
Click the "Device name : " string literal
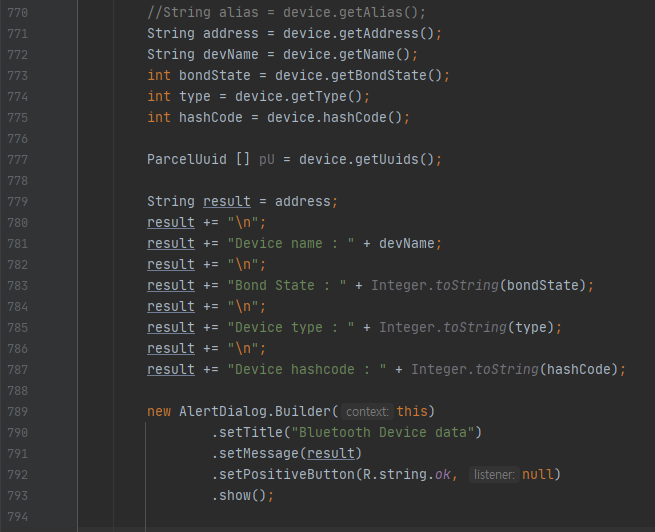[x=291, y=243]
